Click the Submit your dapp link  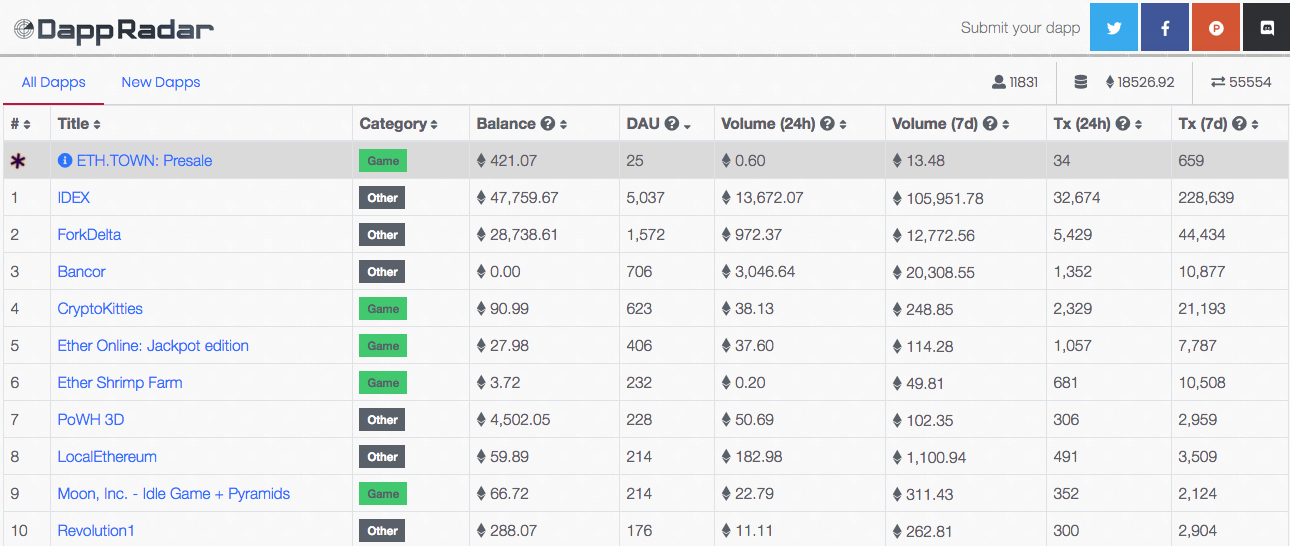click(x=1020, y=28)
